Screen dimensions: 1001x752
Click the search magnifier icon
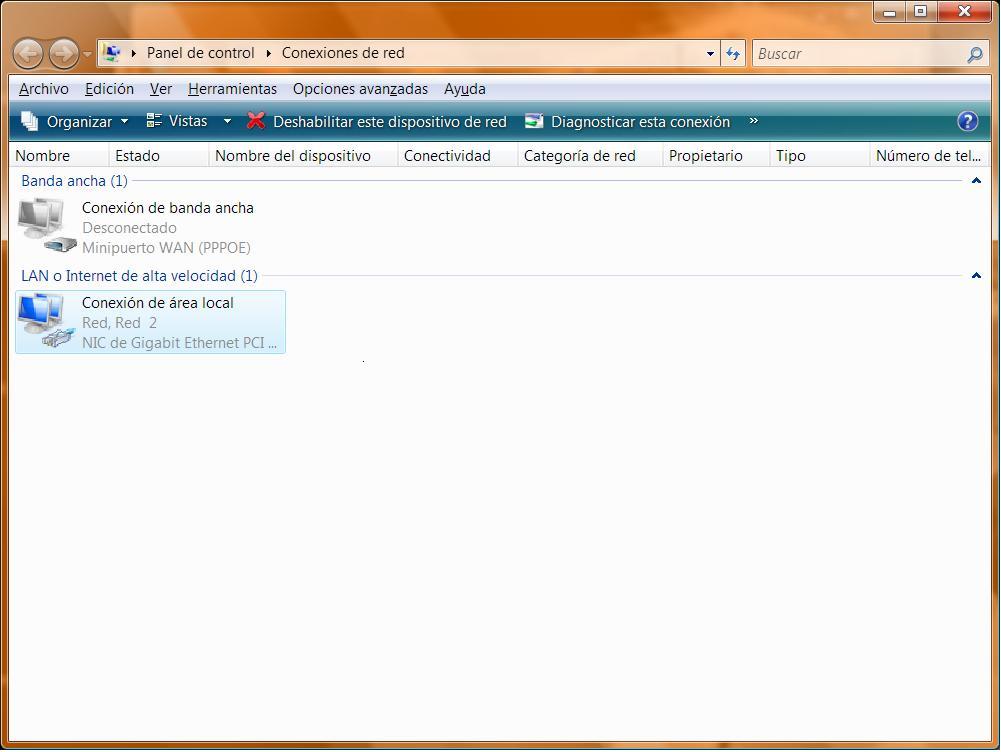tap(974, 54)
